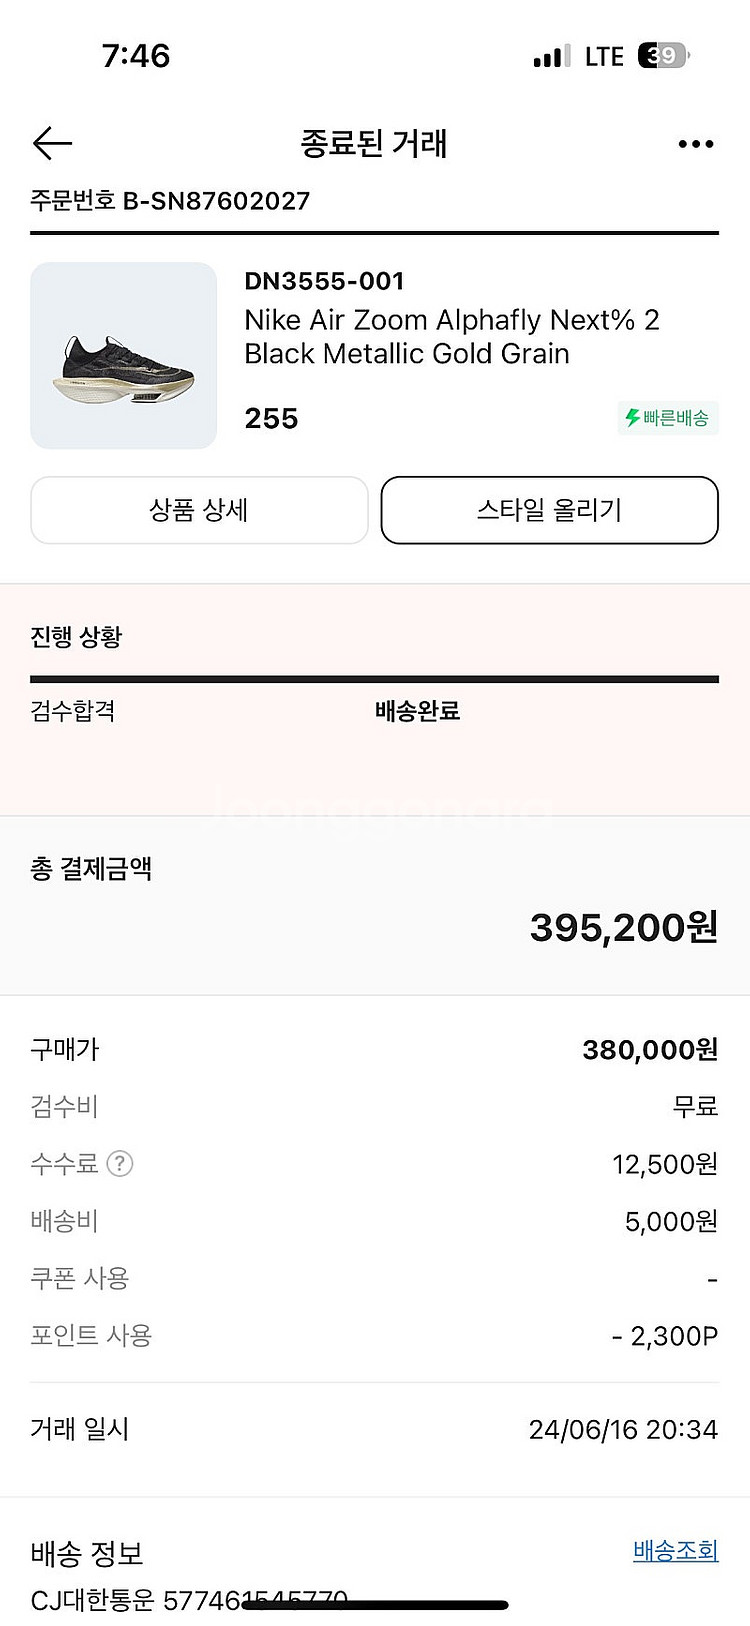
Task: Open 상품 상세 product details
Action: click(199, 510)
